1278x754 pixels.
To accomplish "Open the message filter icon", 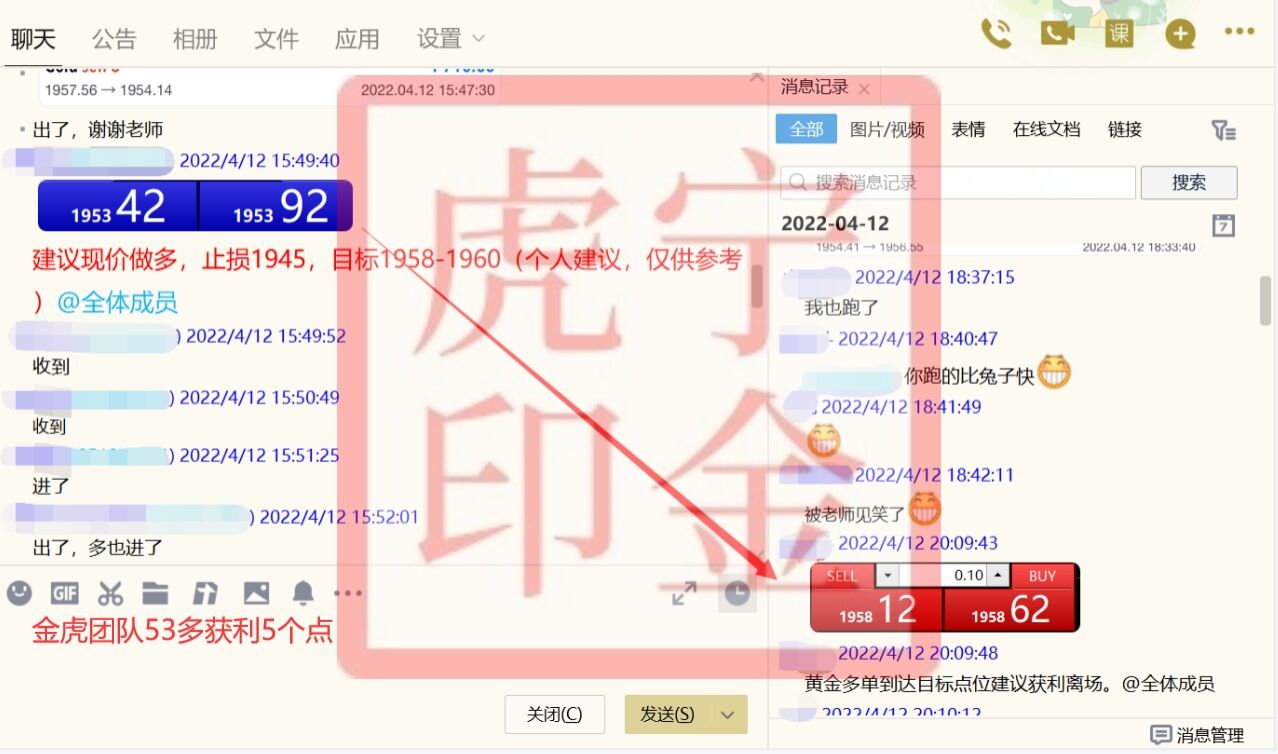I will coord(1223,130).
